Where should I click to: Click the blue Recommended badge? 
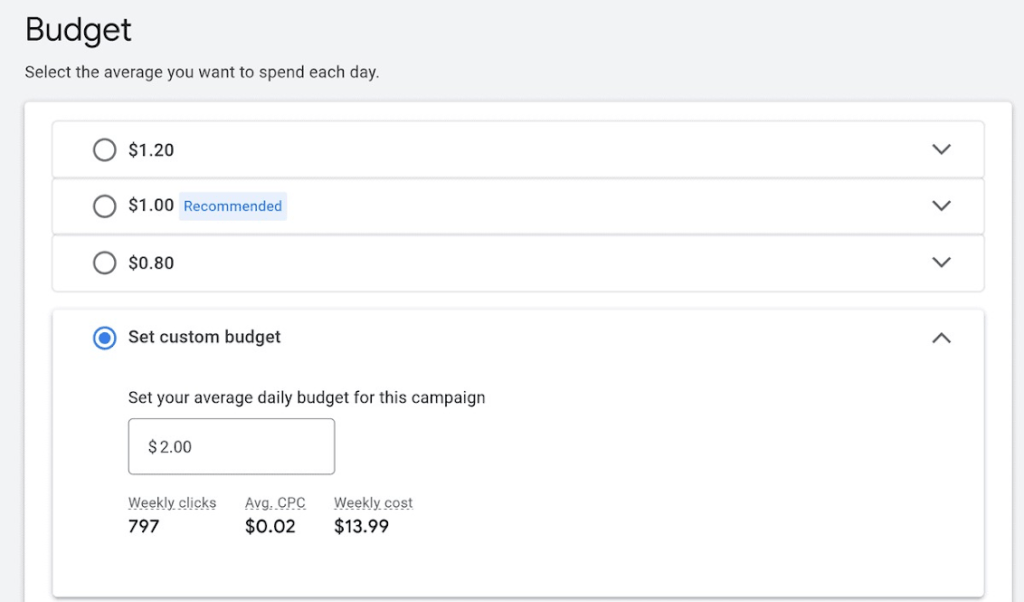233,206
